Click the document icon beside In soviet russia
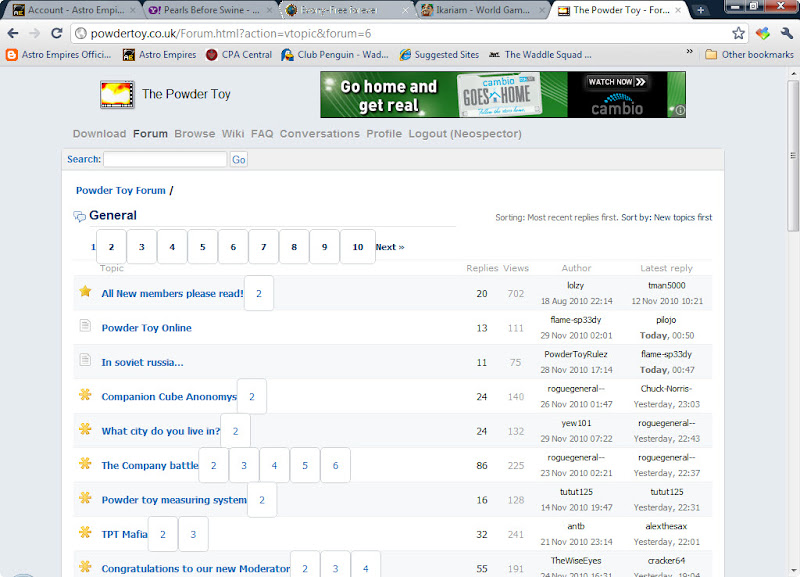 tap(85, 360)
